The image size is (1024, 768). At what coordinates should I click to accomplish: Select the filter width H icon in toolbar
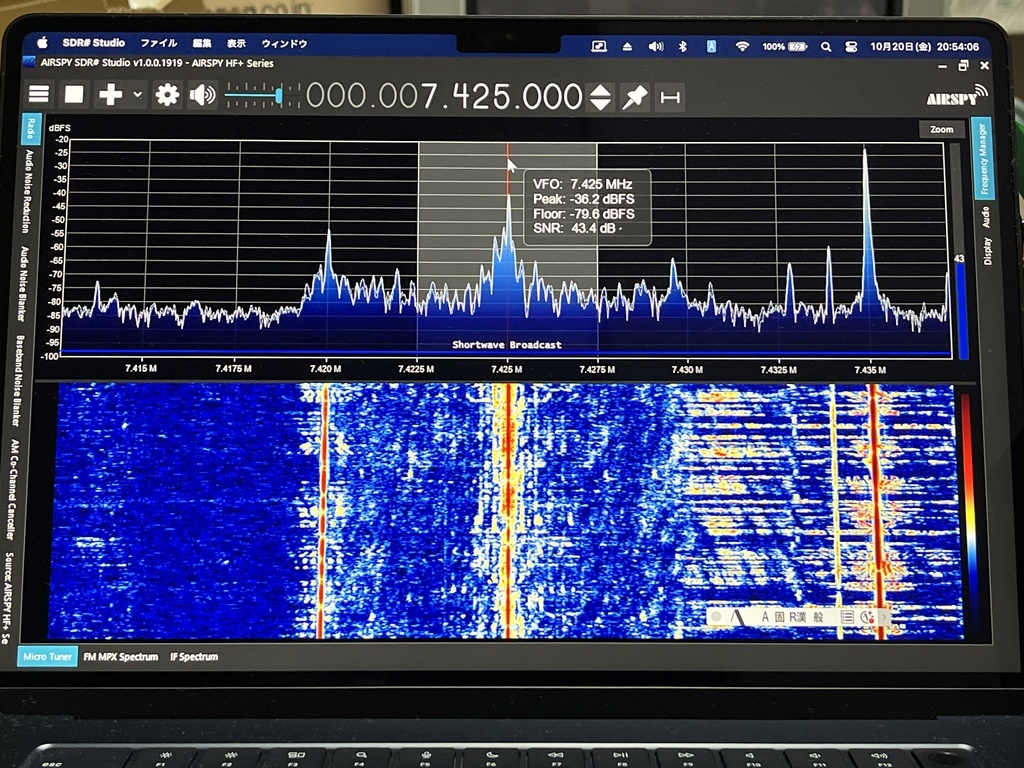click(x=668, y=96)
